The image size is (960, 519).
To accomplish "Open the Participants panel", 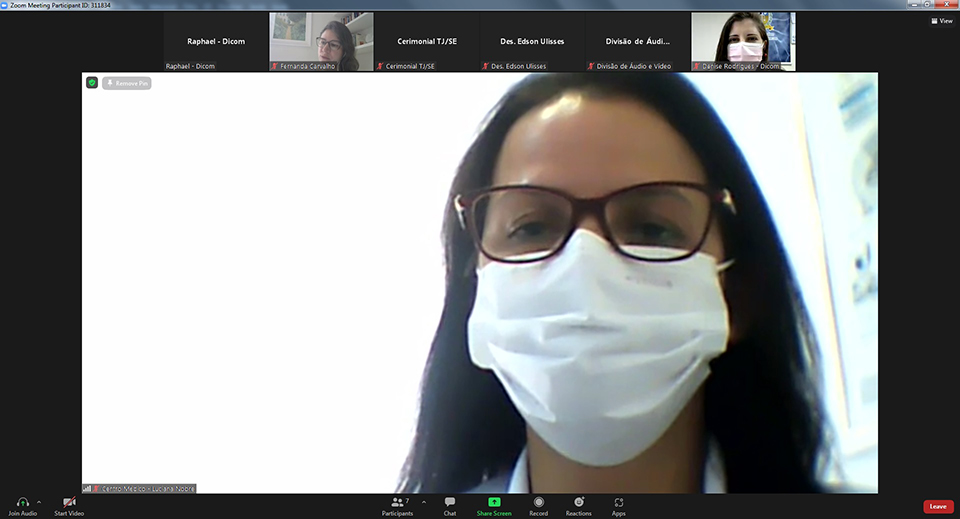I will coord(397,502).
